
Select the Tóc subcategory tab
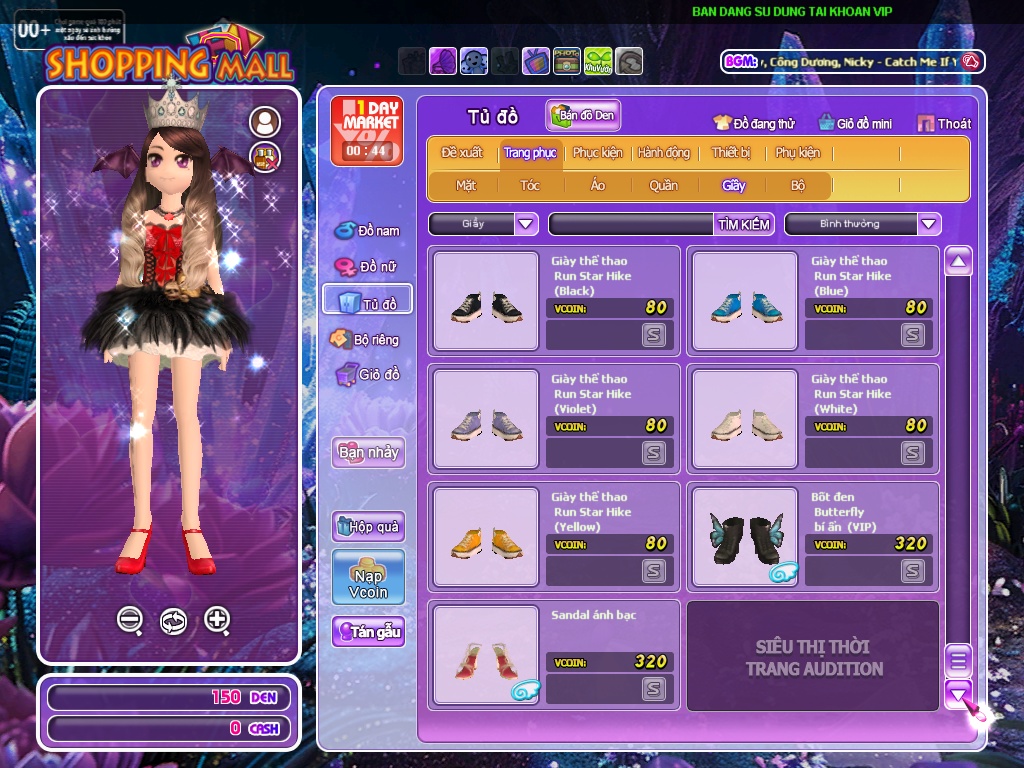tap(530, 185)
